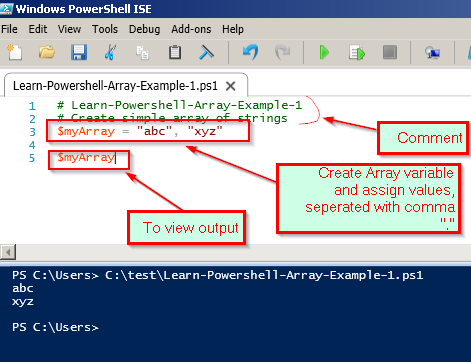Save the script with the floppy disk icon
Viewport: 471px width, 362px height.
click(x=79, y=52)
